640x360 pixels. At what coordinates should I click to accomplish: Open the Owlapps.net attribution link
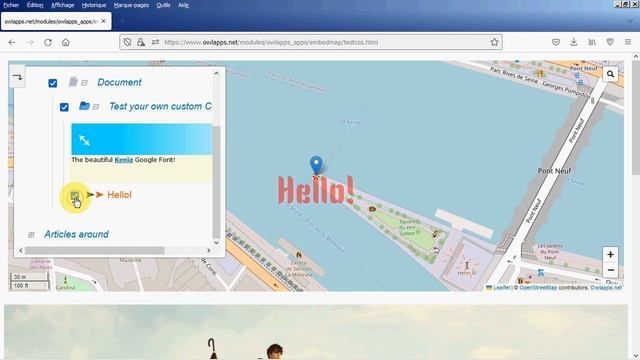[x=606, y=288]
